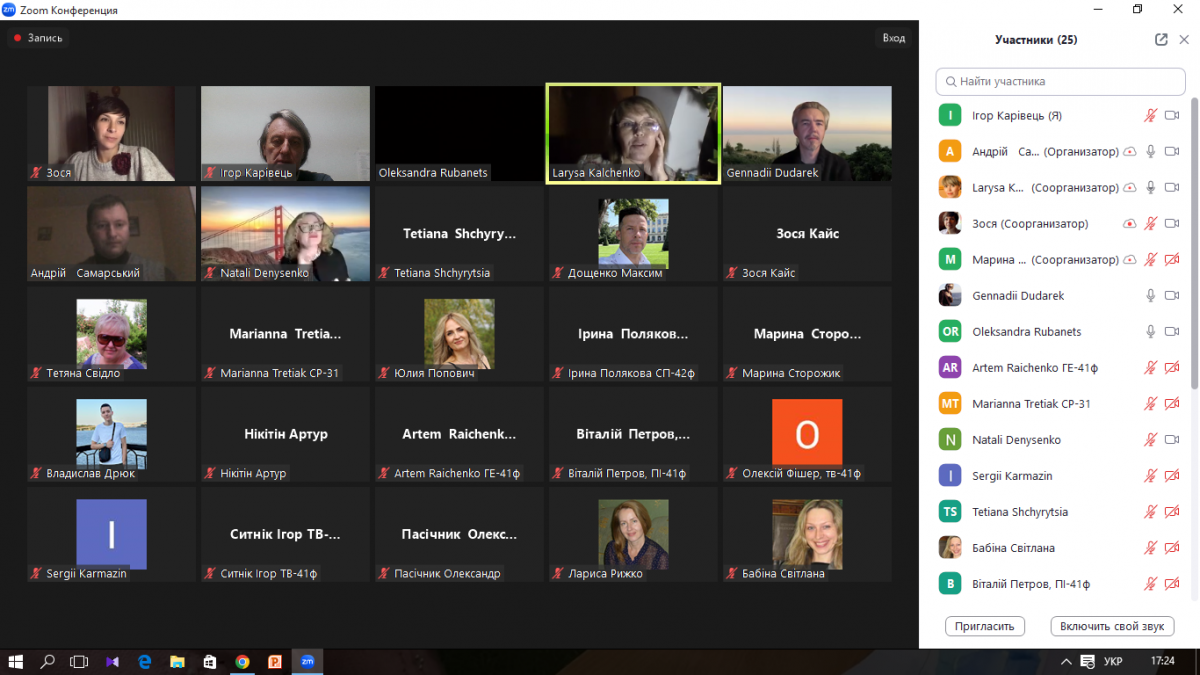The height and width of the screenshot is (675, 1200).
Task: Select Natali Denysenko's video tile
Action: click(x=285, y=233)
